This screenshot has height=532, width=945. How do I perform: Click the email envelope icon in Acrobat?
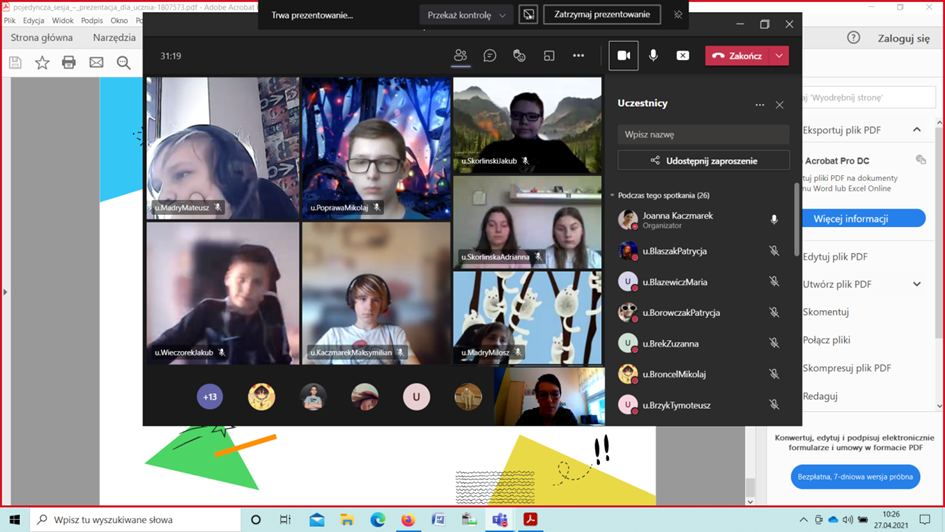96,62
